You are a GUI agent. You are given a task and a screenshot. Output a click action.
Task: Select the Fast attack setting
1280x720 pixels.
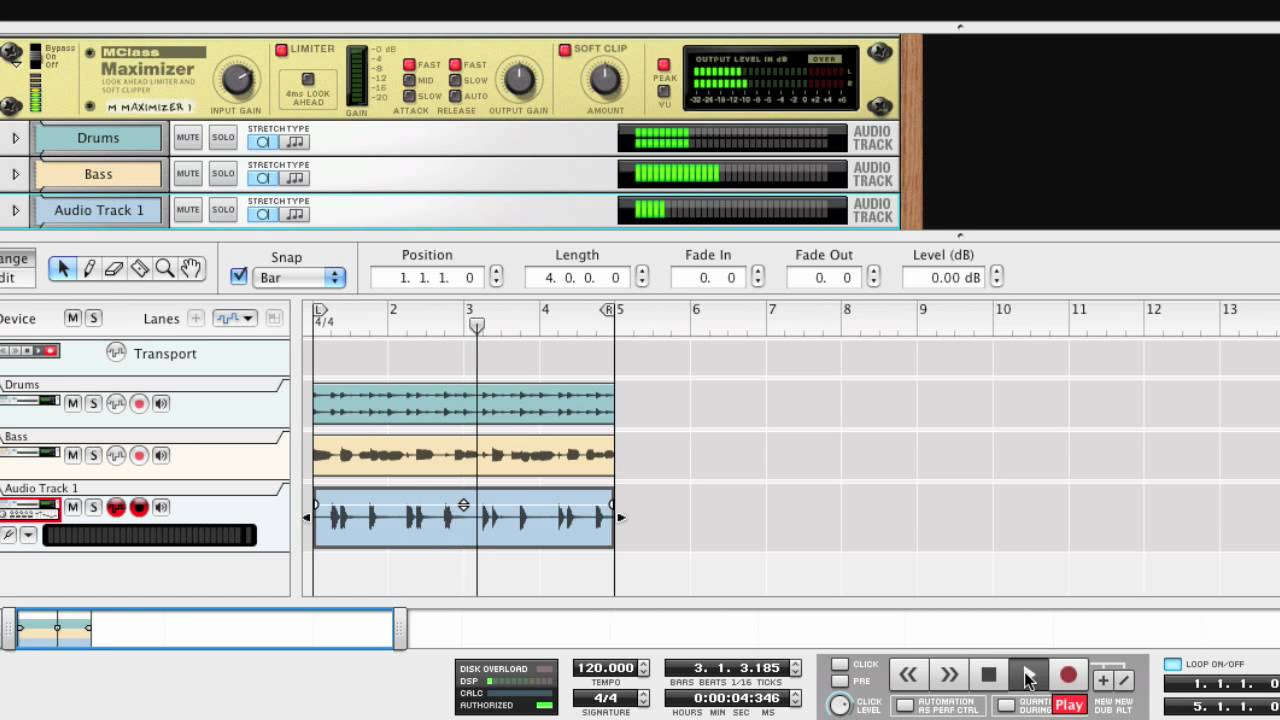(409, 65)
